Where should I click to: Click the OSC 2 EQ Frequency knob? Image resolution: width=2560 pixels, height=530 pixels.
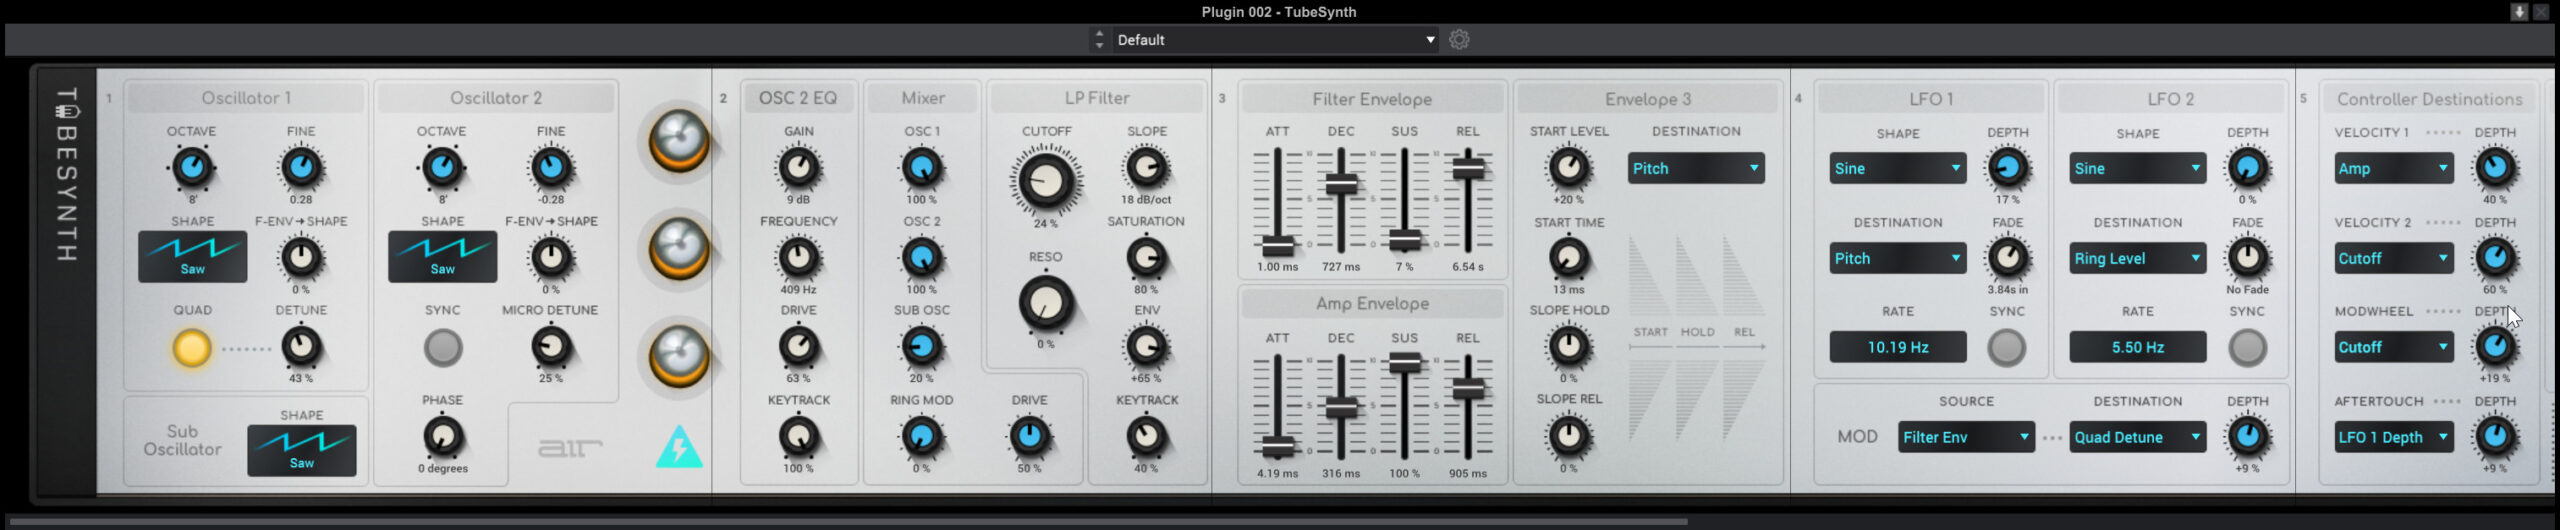pos(798,258)
